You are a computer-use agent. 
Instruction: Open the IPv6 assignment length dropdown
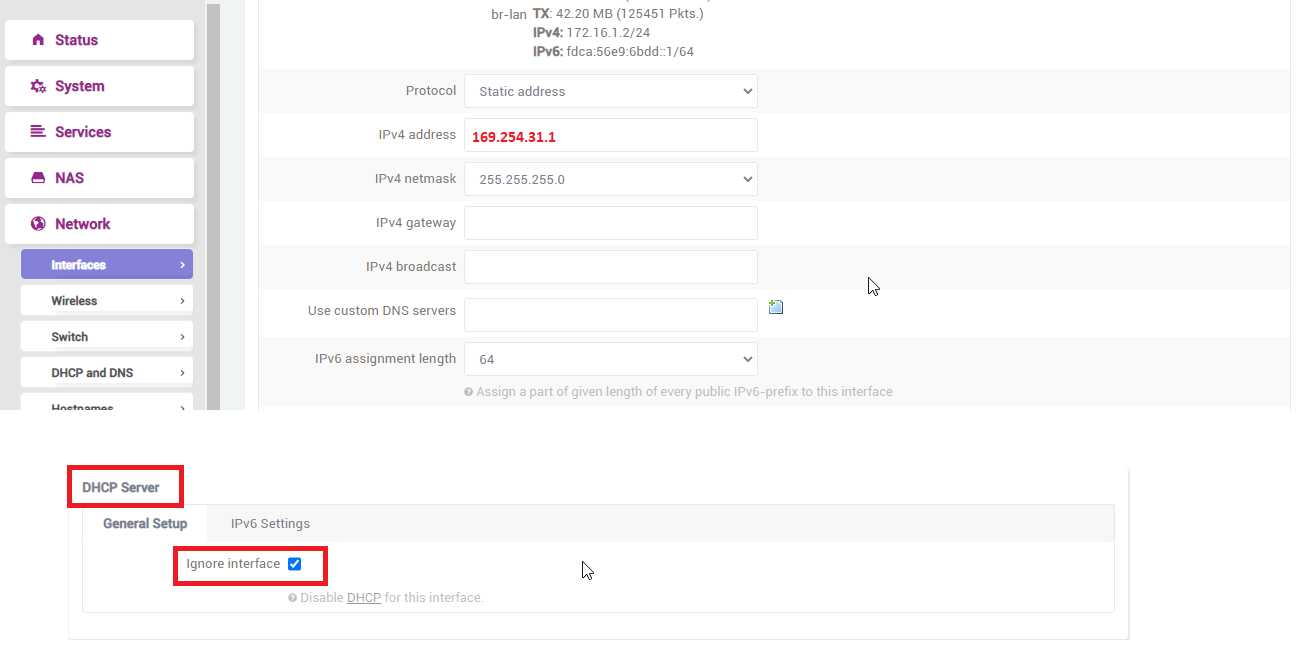coord(611,359)
